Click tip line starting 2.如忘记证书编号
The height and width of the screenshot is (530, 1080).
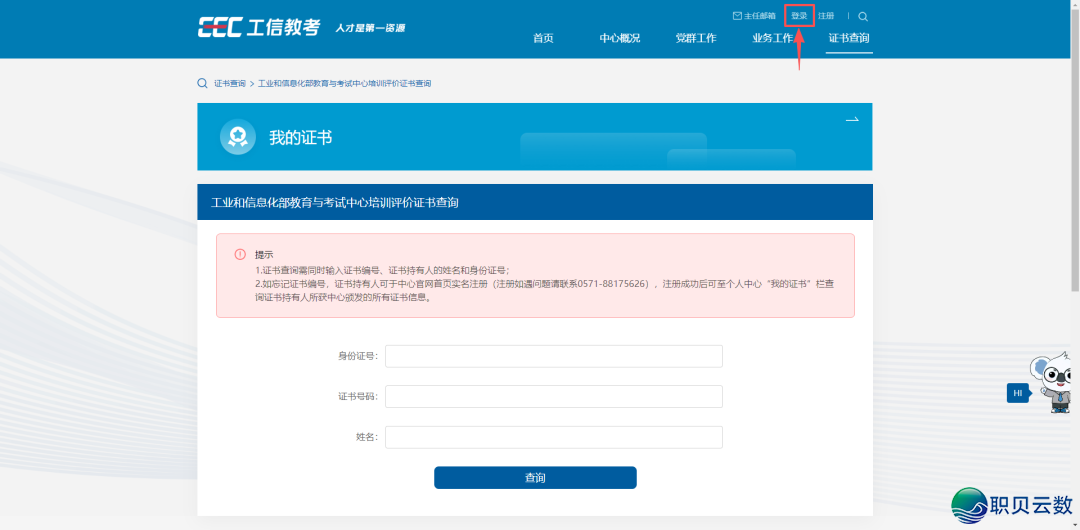(546, 291)
